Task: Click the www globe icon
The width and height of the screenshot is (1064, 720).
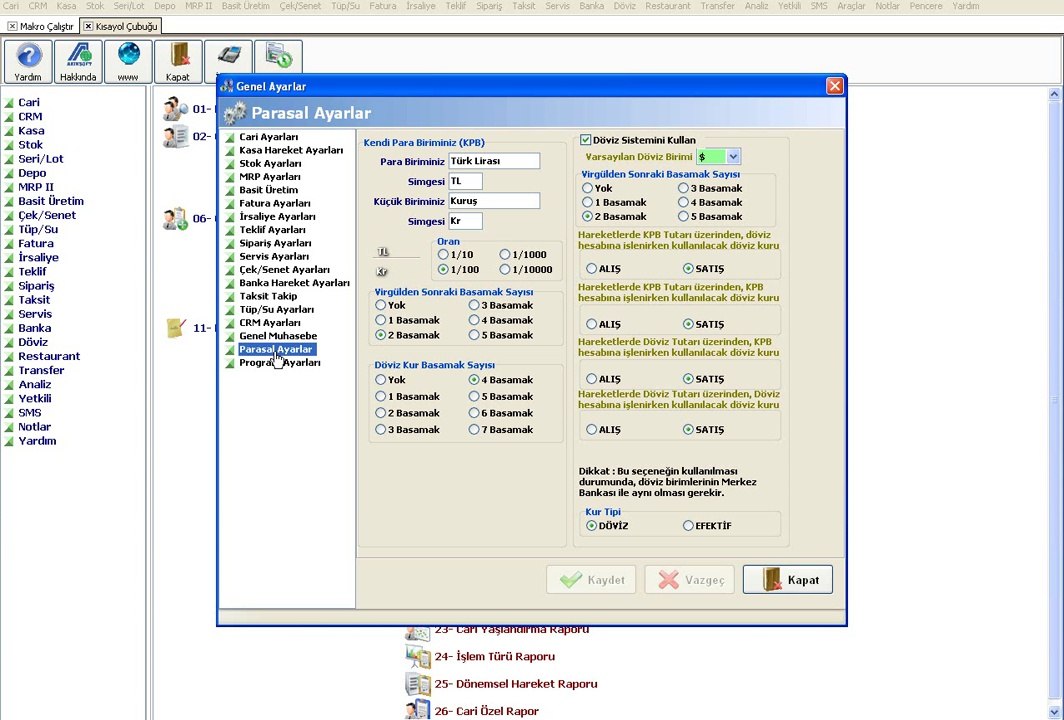Action: tap(128, 61)
